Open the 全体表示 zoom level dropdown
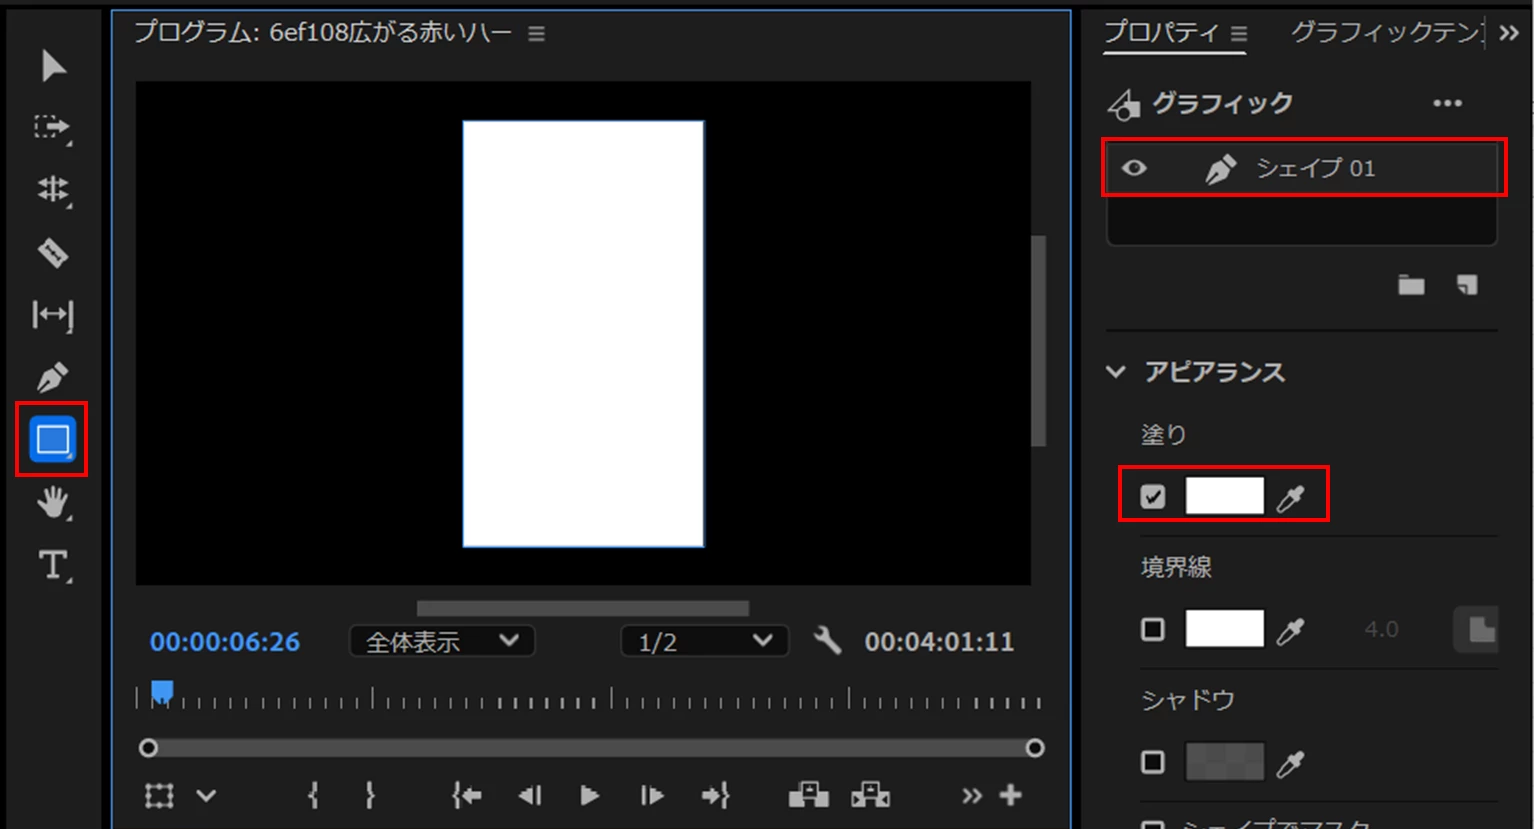 tap(442, 641)
